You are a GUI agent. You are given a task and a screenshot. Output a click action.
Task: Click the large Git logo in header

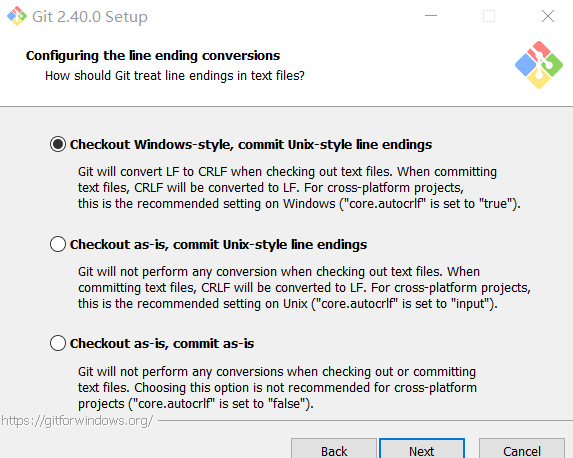pyautogui.click(x=539, y=65)
